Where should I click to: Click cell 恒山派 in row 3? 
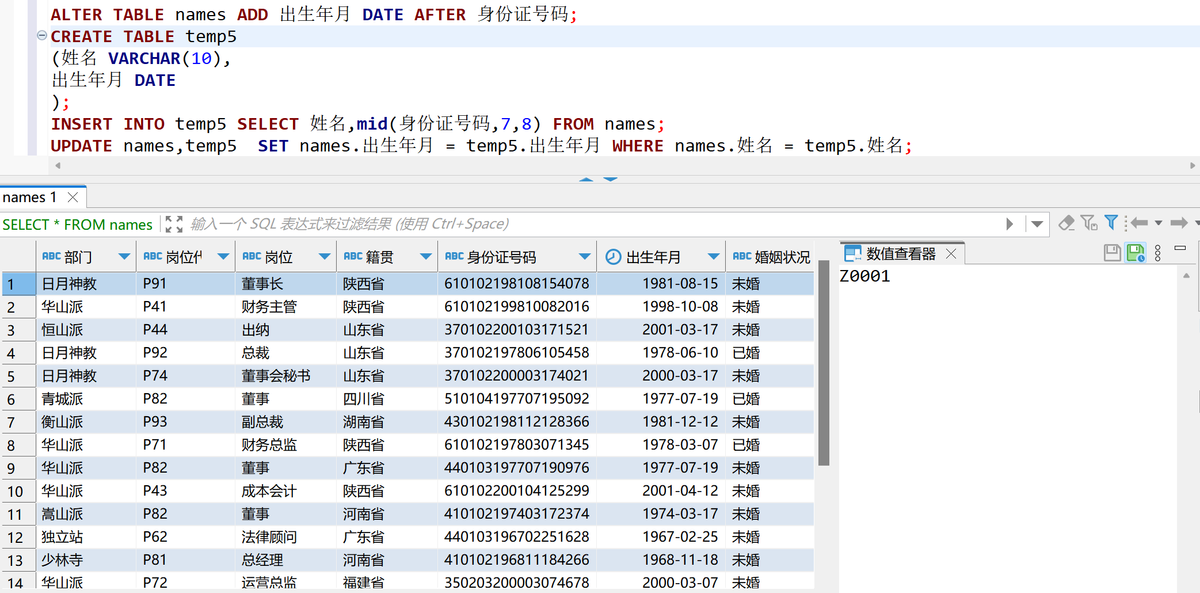85,330
